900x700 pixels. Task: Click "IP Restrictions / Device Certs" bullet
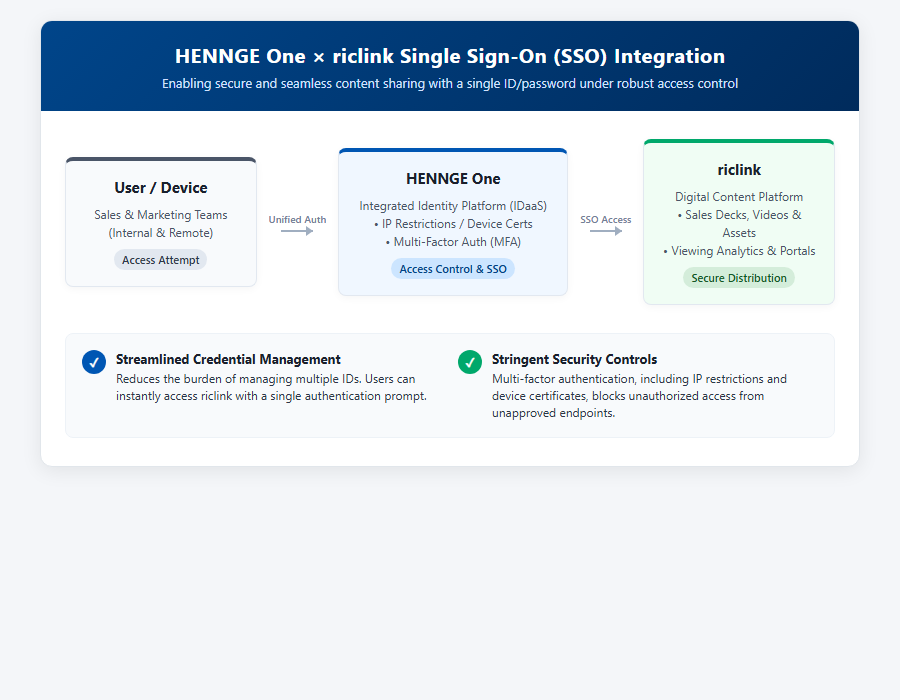[x=453, y=224]
